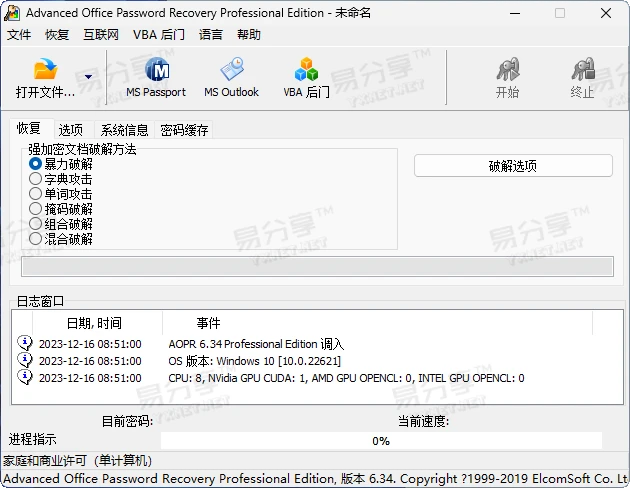Open the 帮助 menu
Image resolution: width=630 pixels, height=488 pixels.
[x=249, y=35]
